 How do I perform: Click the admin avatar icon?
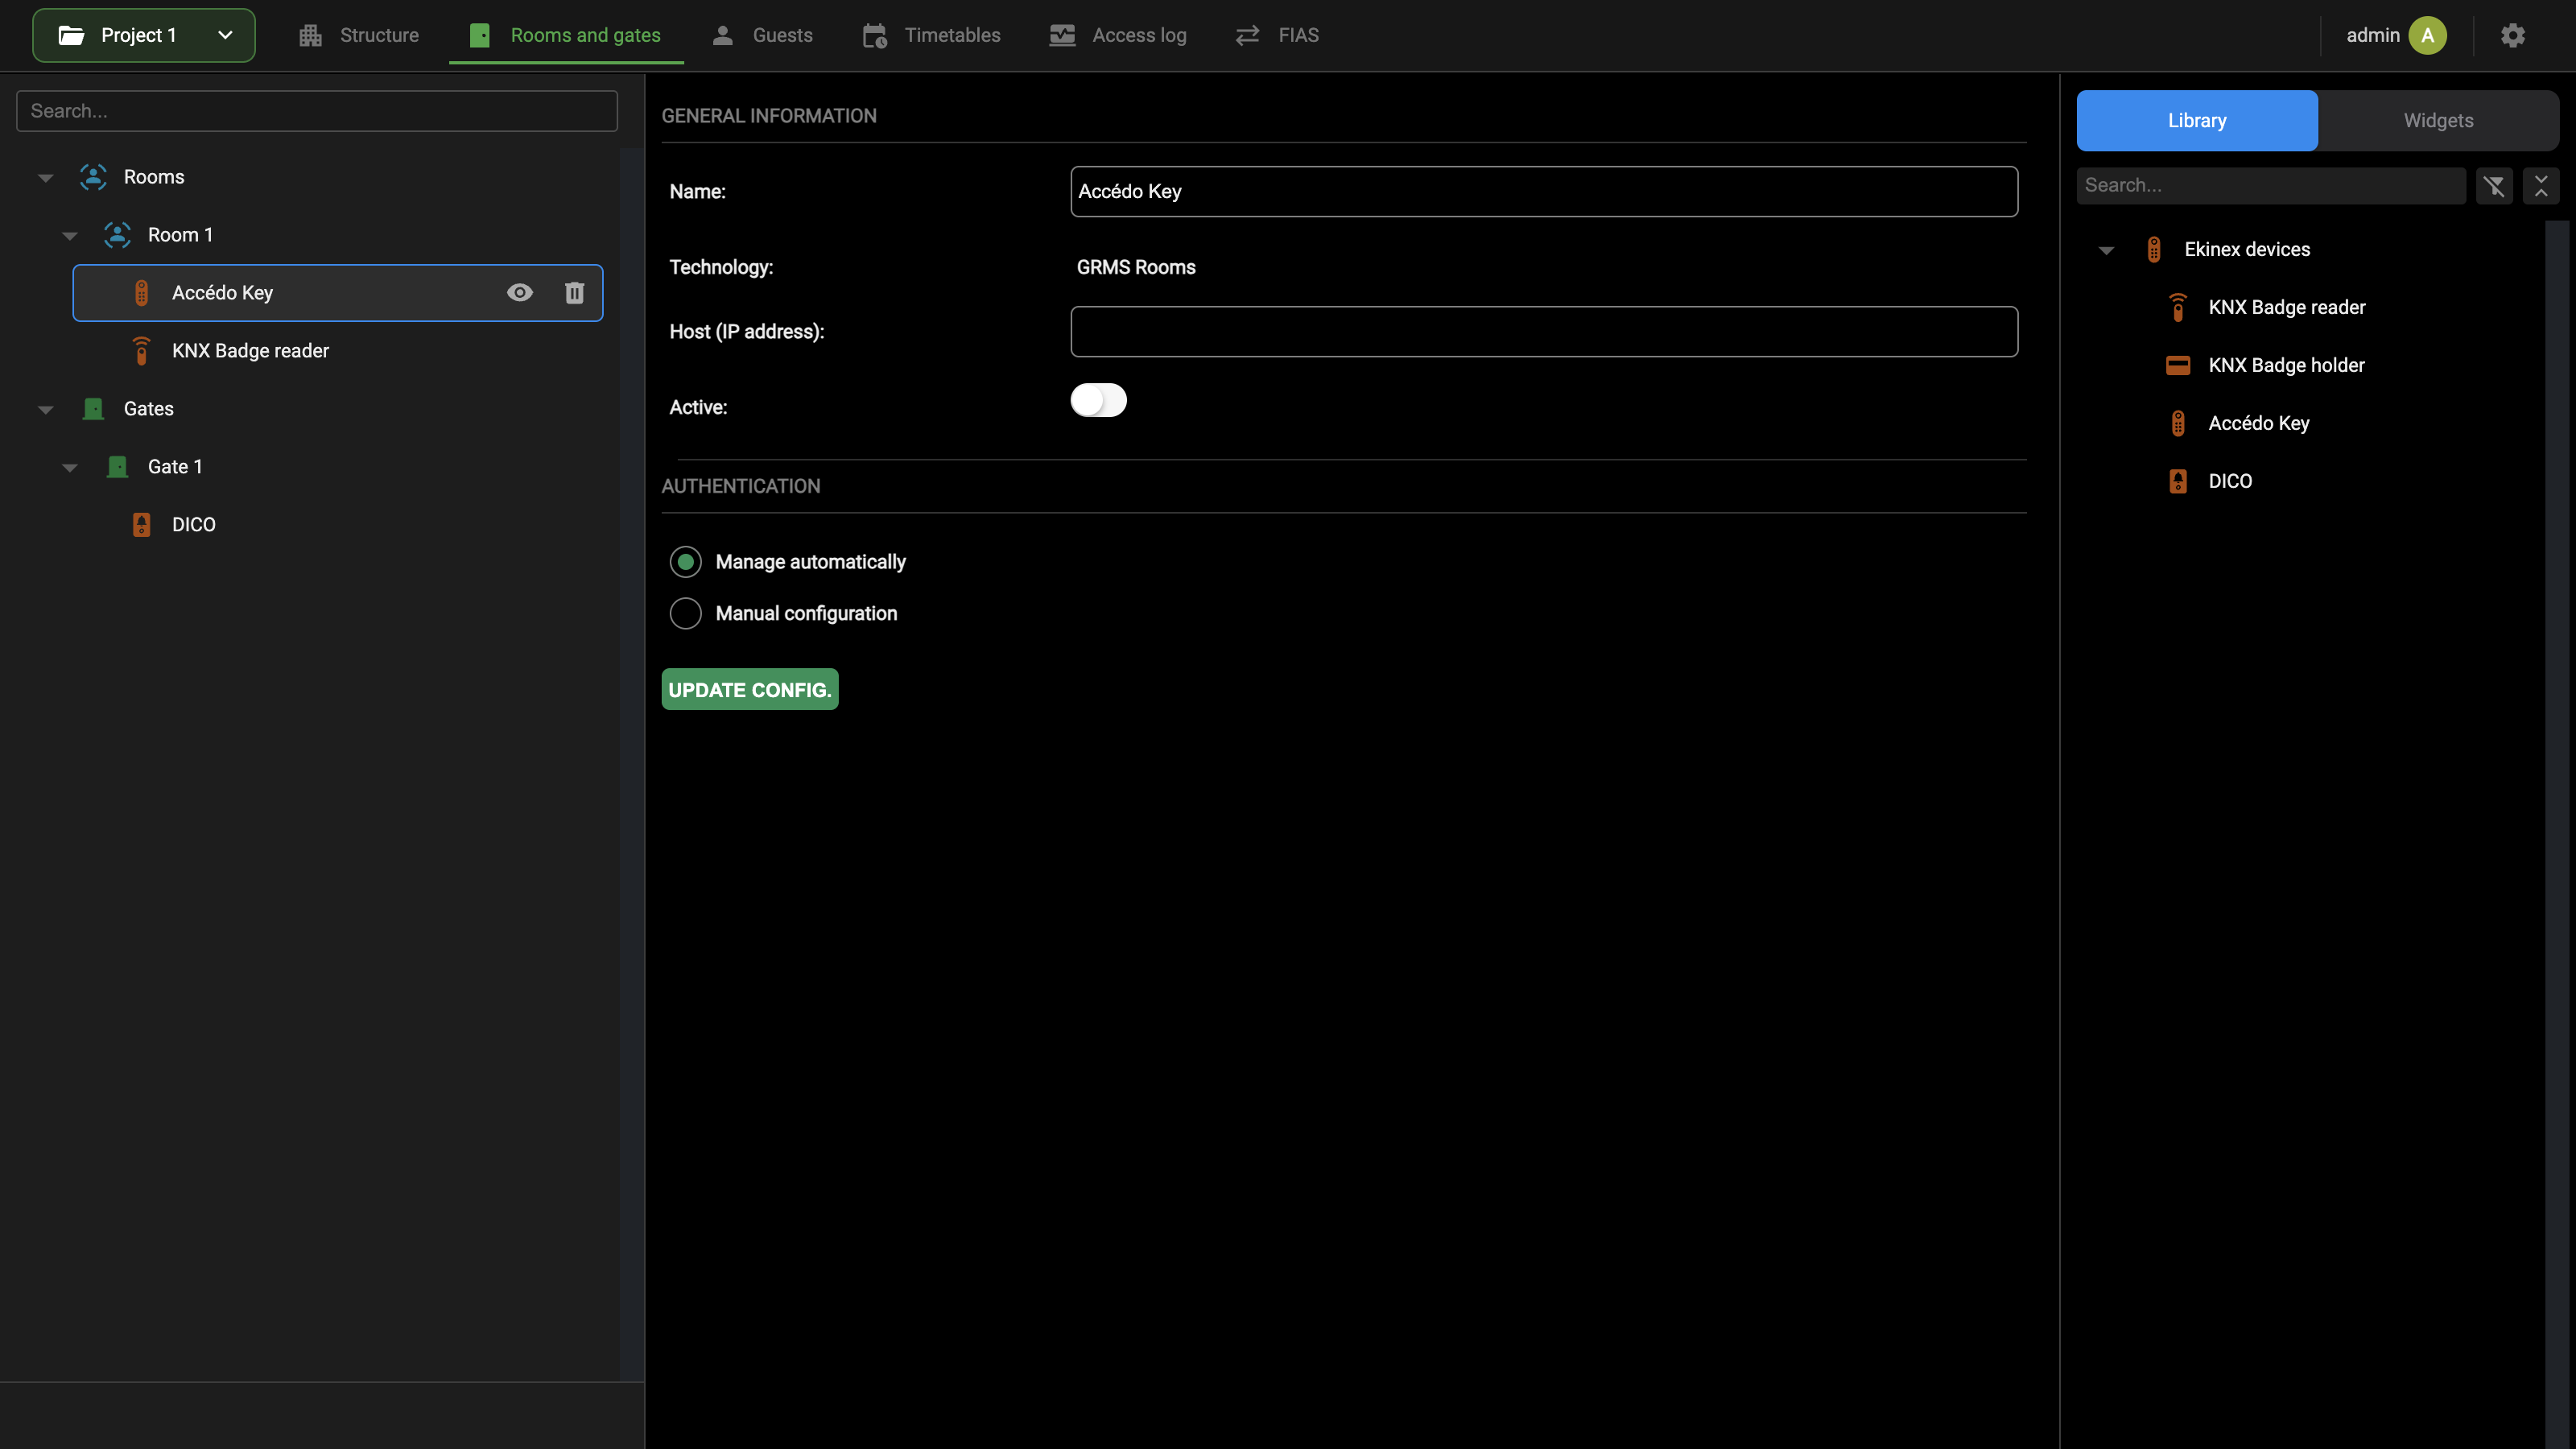pyautogui.click(x=2427, y=35)
